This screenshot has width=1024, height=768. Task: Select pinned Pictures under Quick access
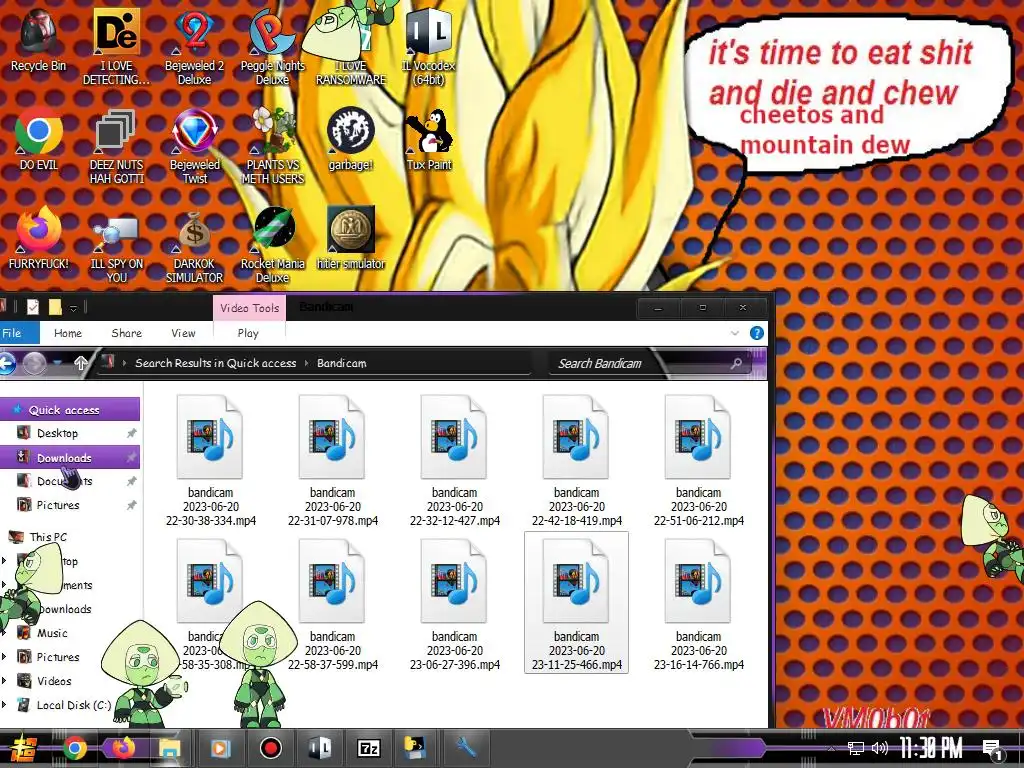(70, 505)
